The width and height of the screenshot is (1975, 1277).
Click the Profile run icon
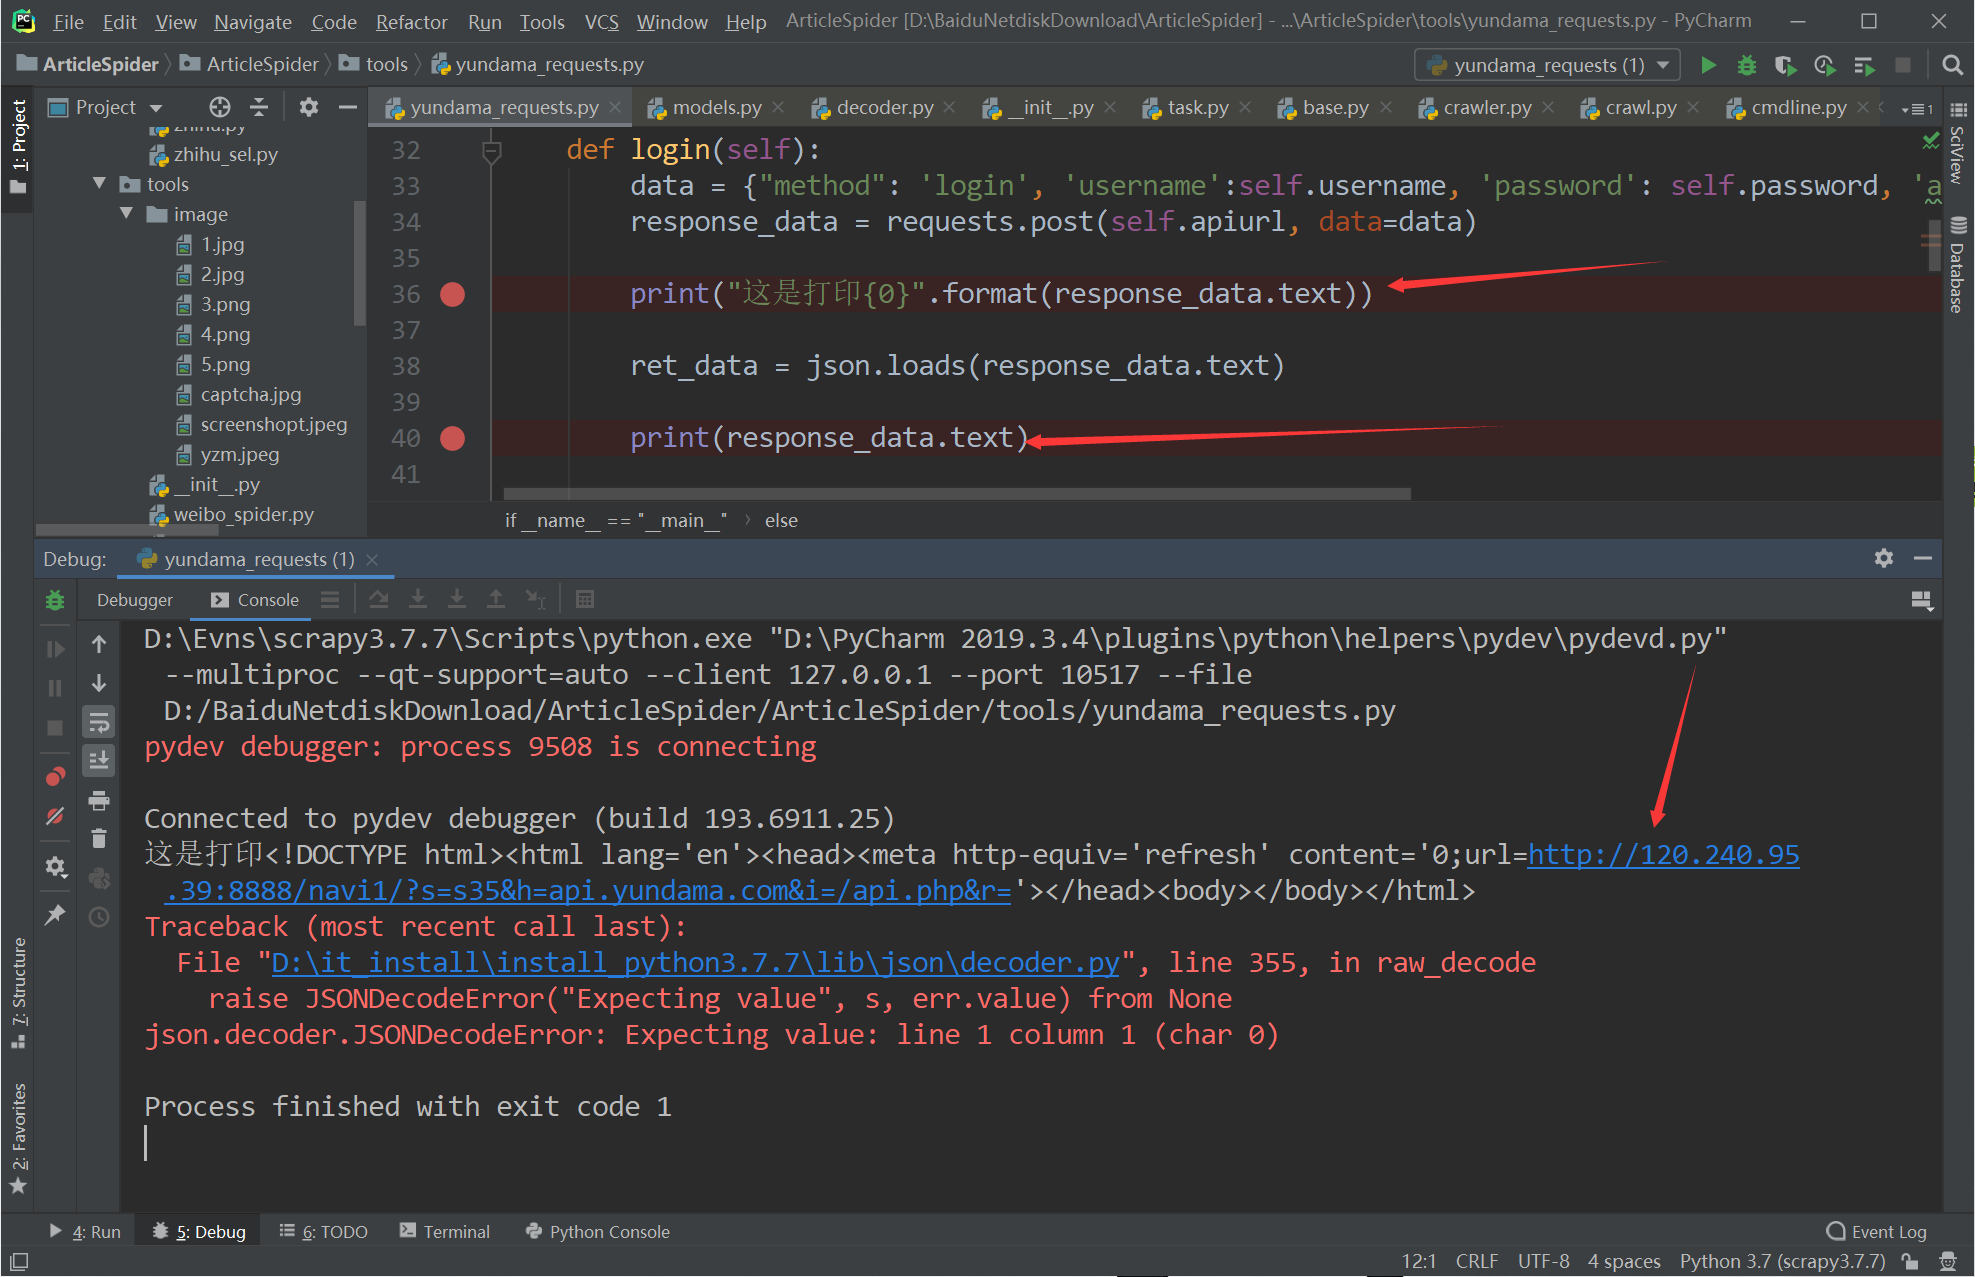pos(1824,65)
